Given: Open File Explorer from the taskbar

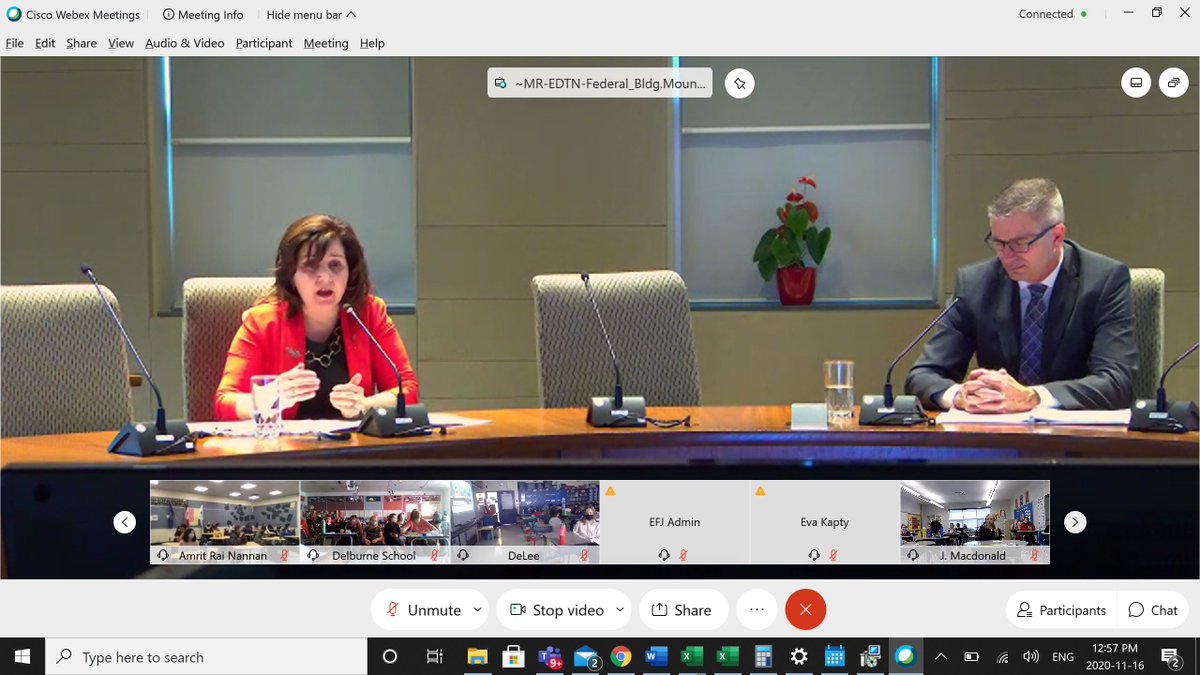Looking at the screenshot, I should (476, 657).
